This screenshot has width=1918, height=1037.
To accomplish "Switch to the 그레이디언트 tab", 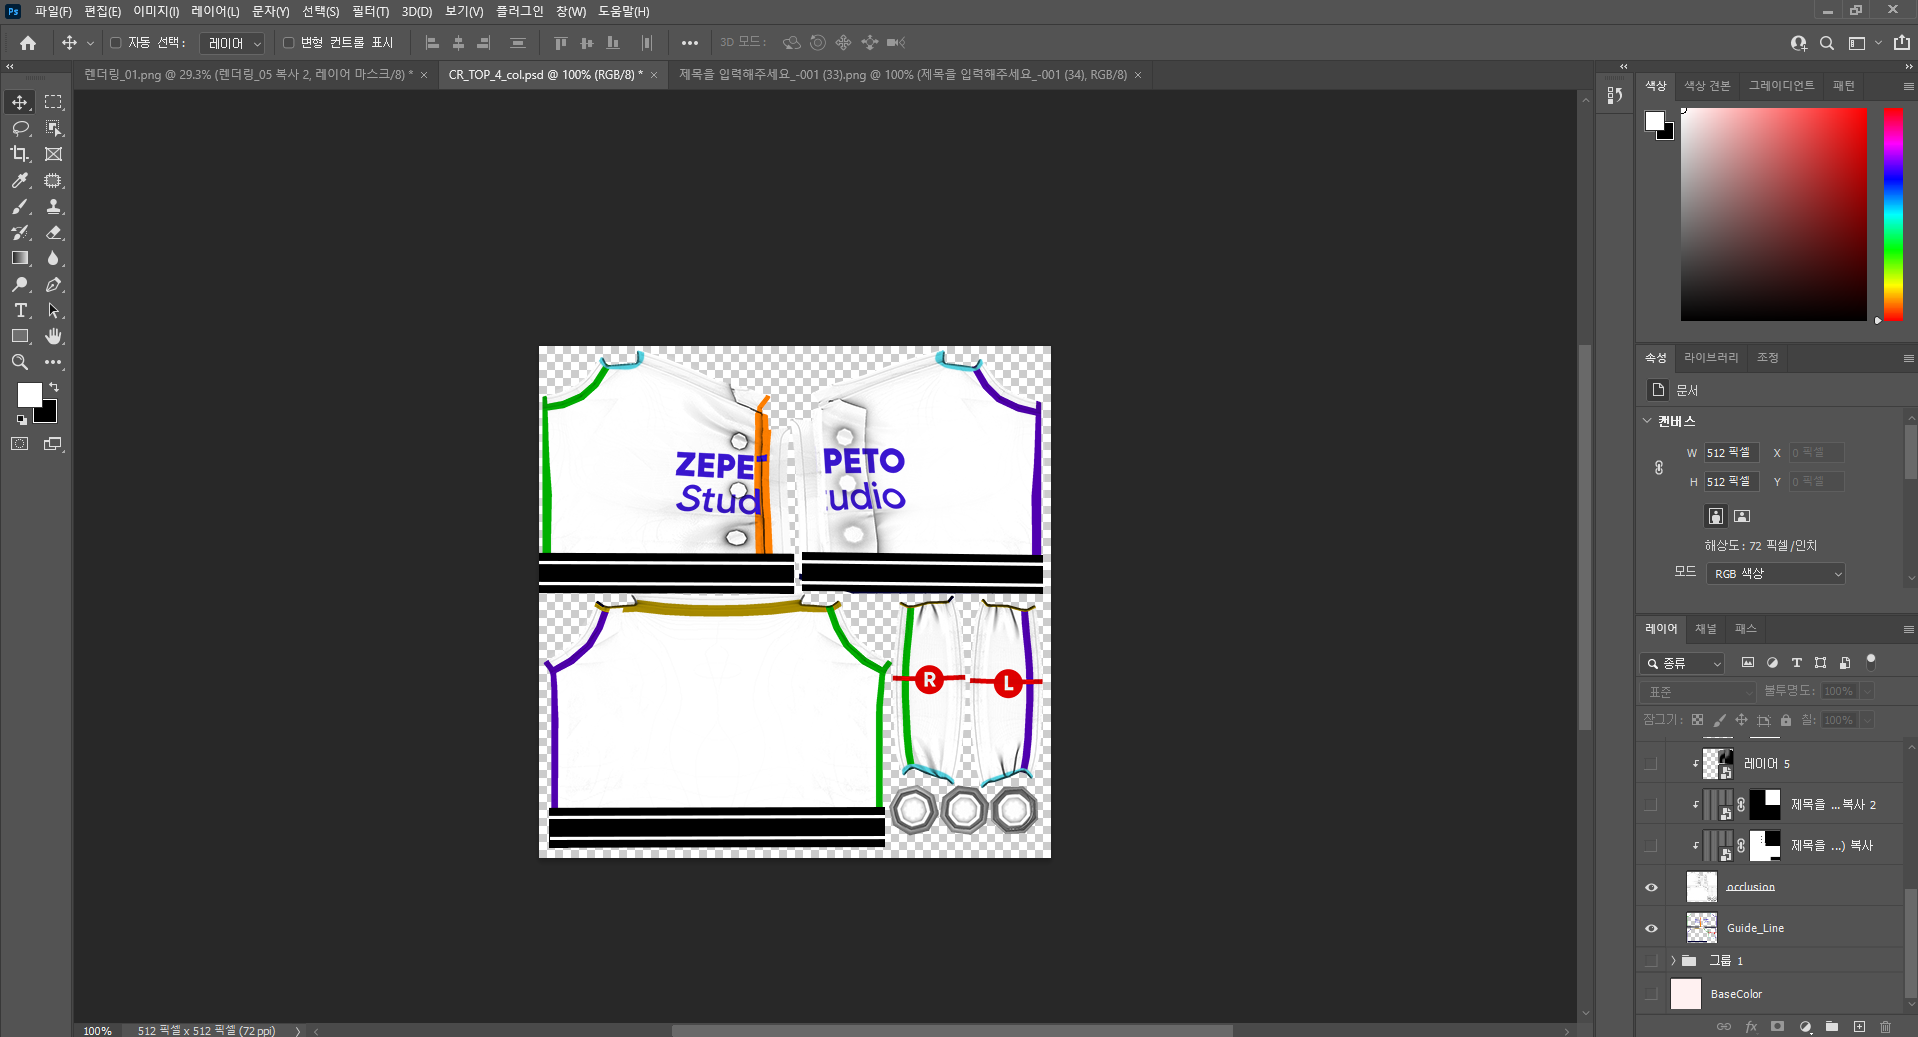I will (x=1781, y=86).
